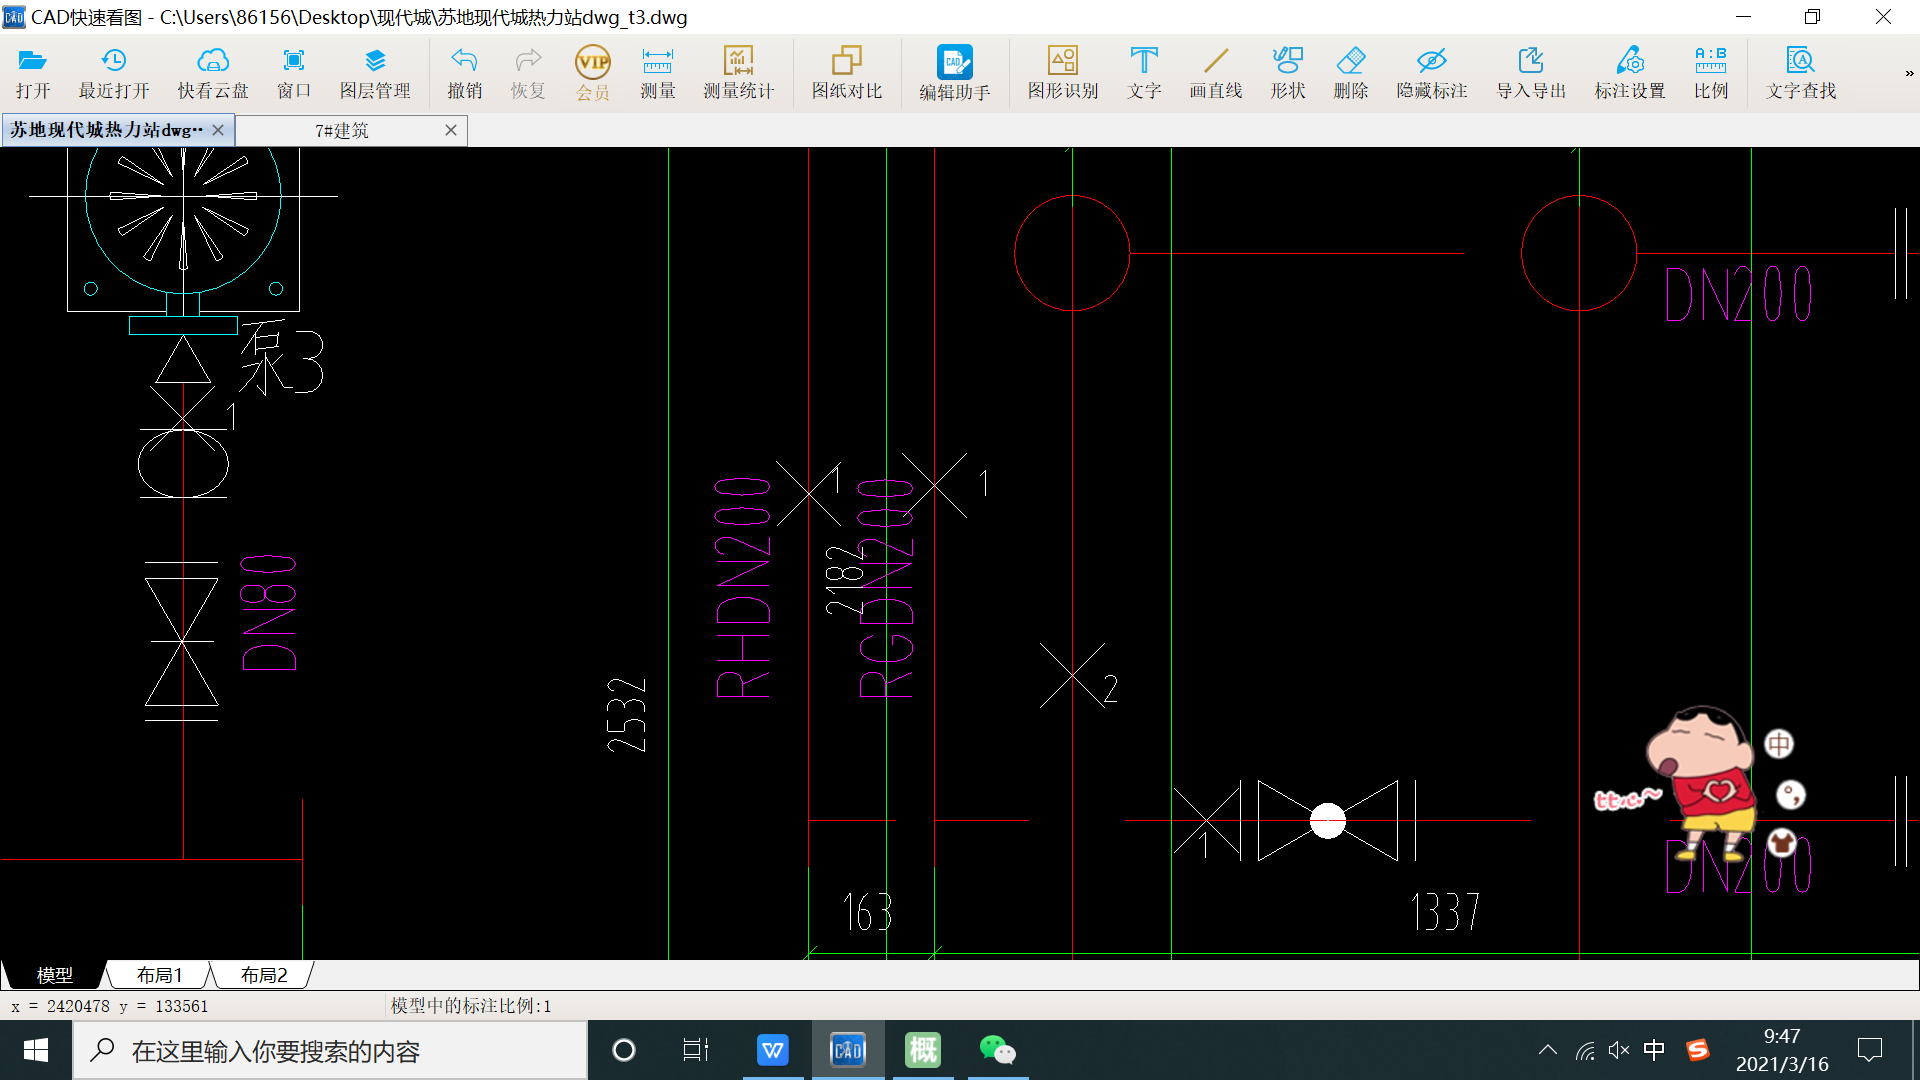Open WeChat from the taskbar

998,1050
